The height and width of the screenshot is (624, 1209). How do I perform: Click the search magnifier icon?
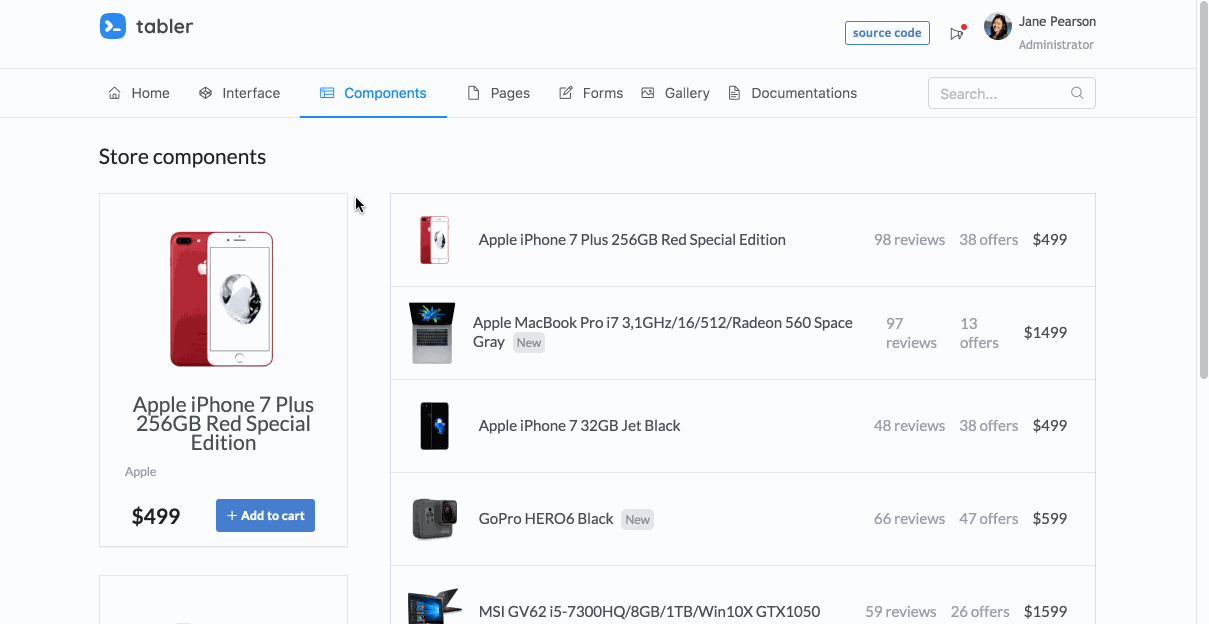pos(1077,93)
